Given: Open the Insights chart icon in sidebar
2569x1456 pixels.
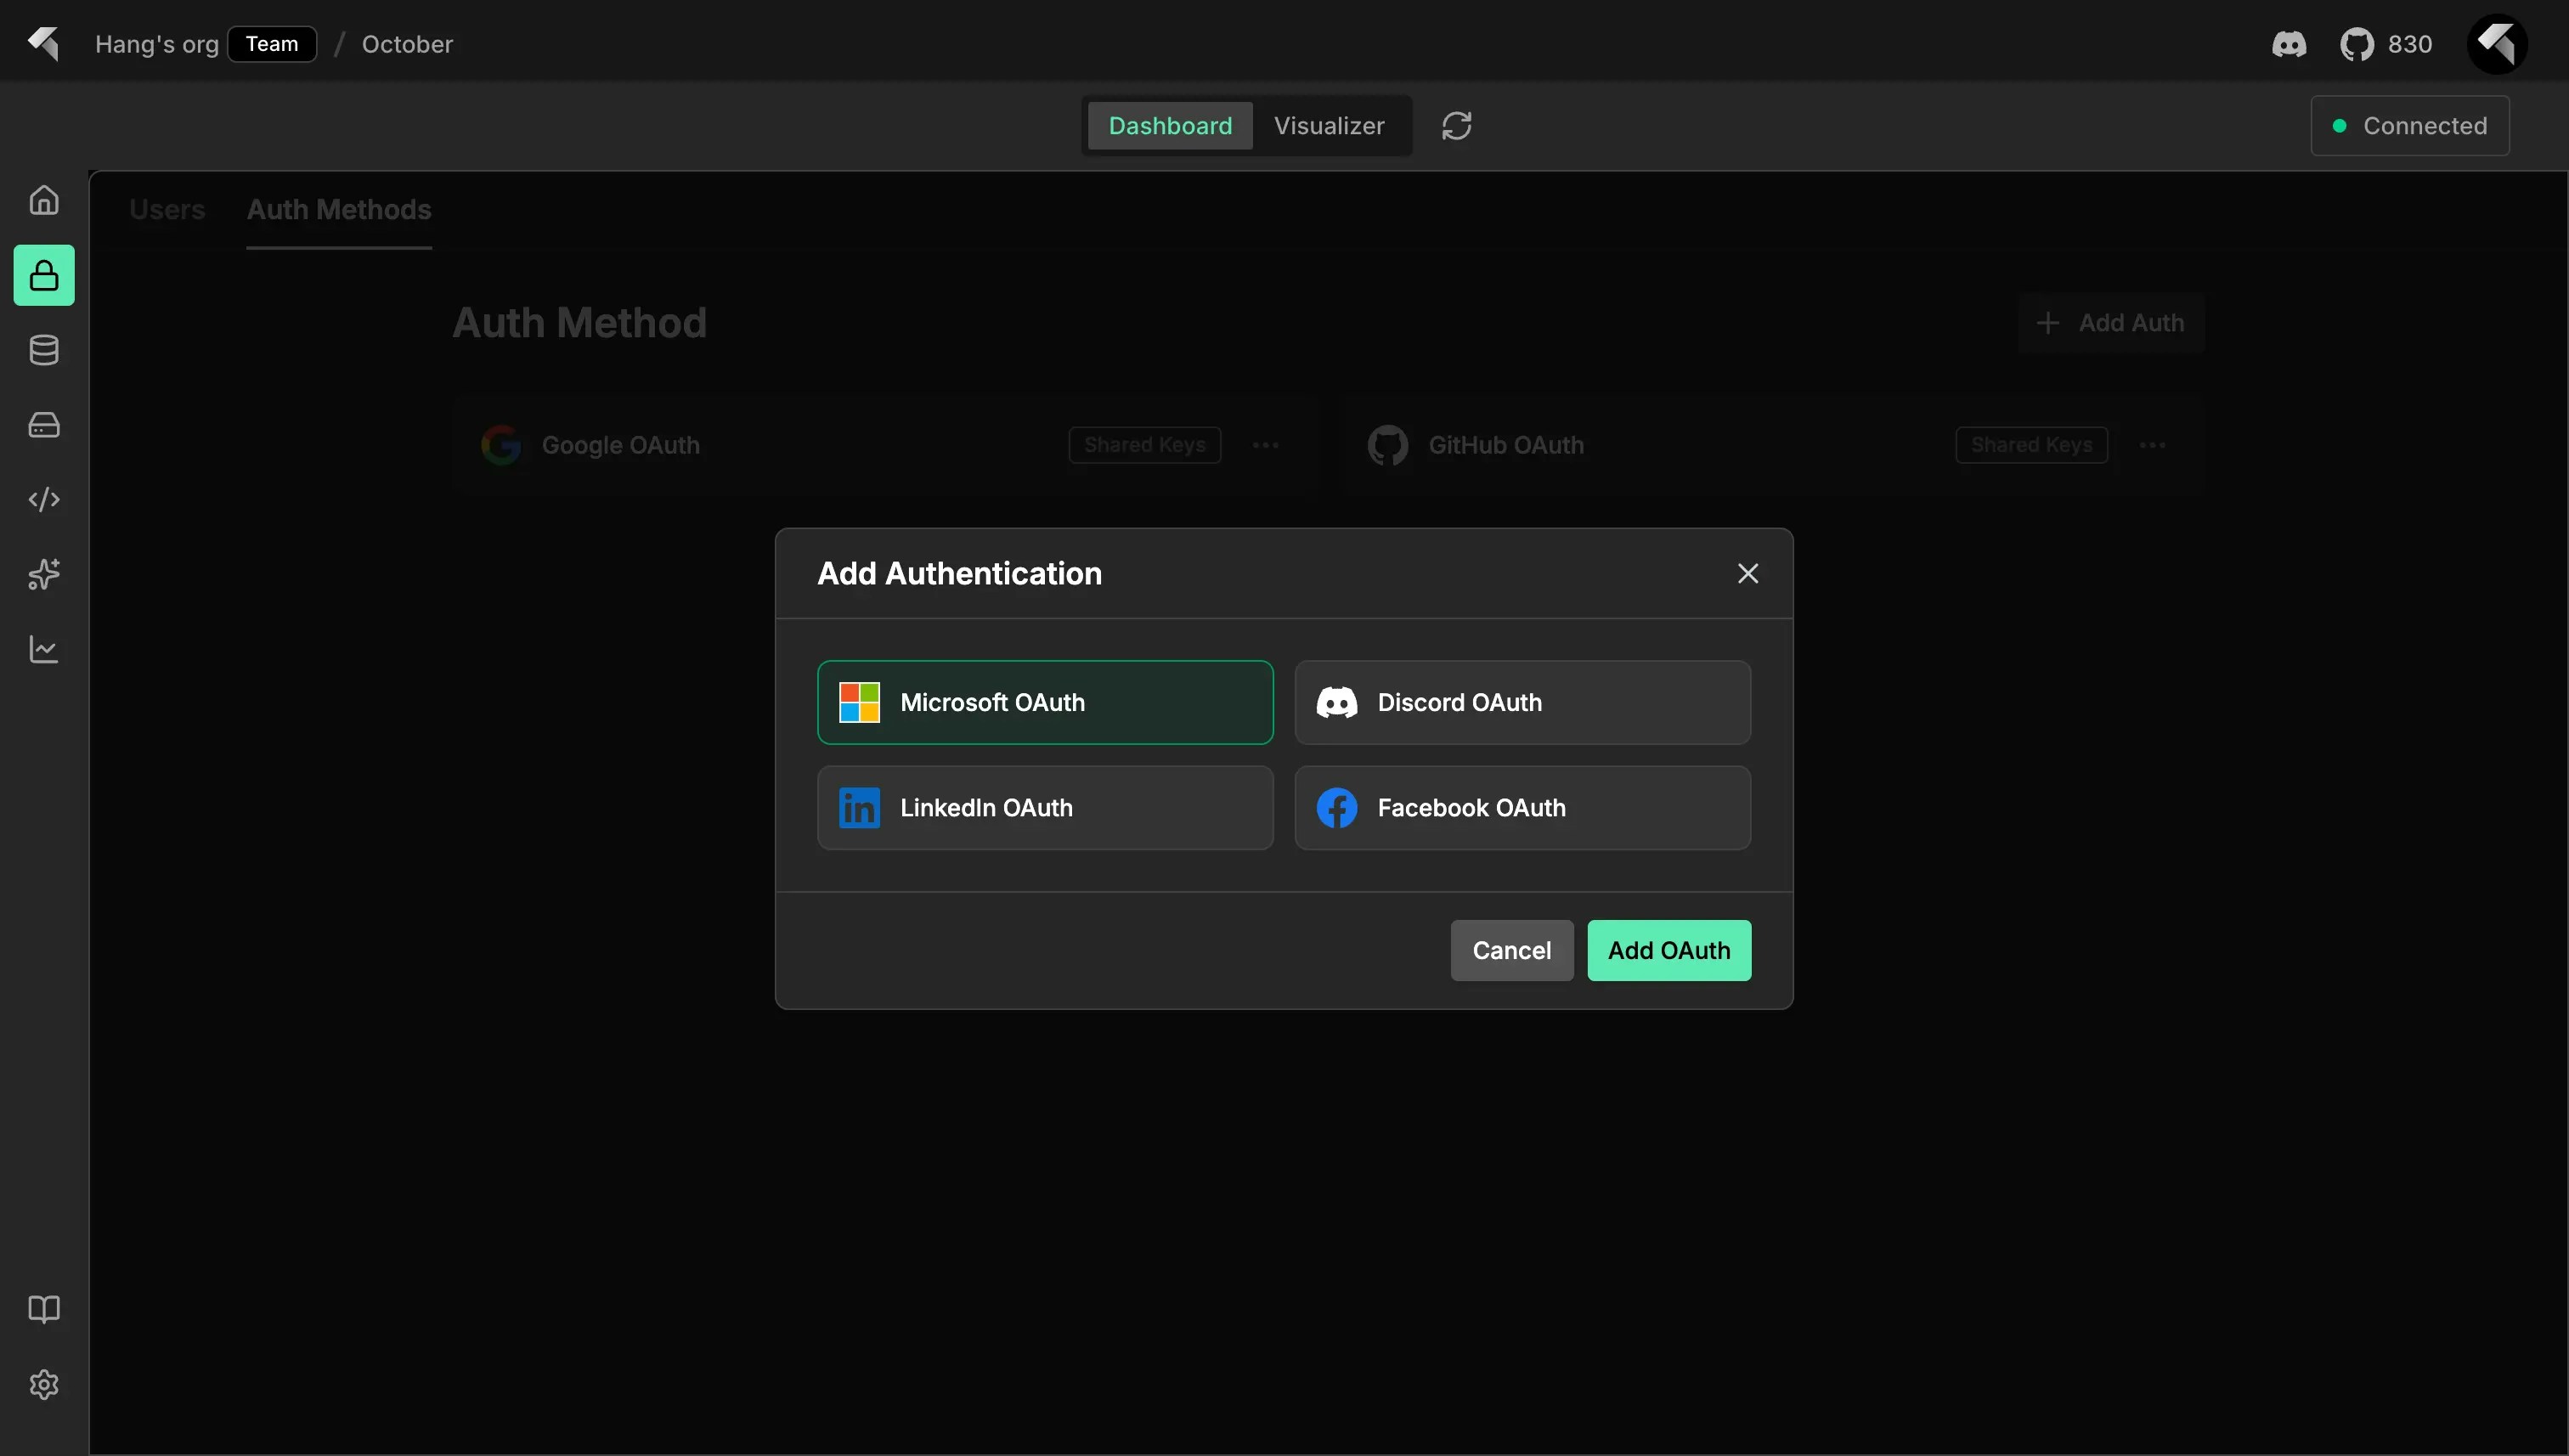Looking at the screenshot, I should click(x=44, y=648).
